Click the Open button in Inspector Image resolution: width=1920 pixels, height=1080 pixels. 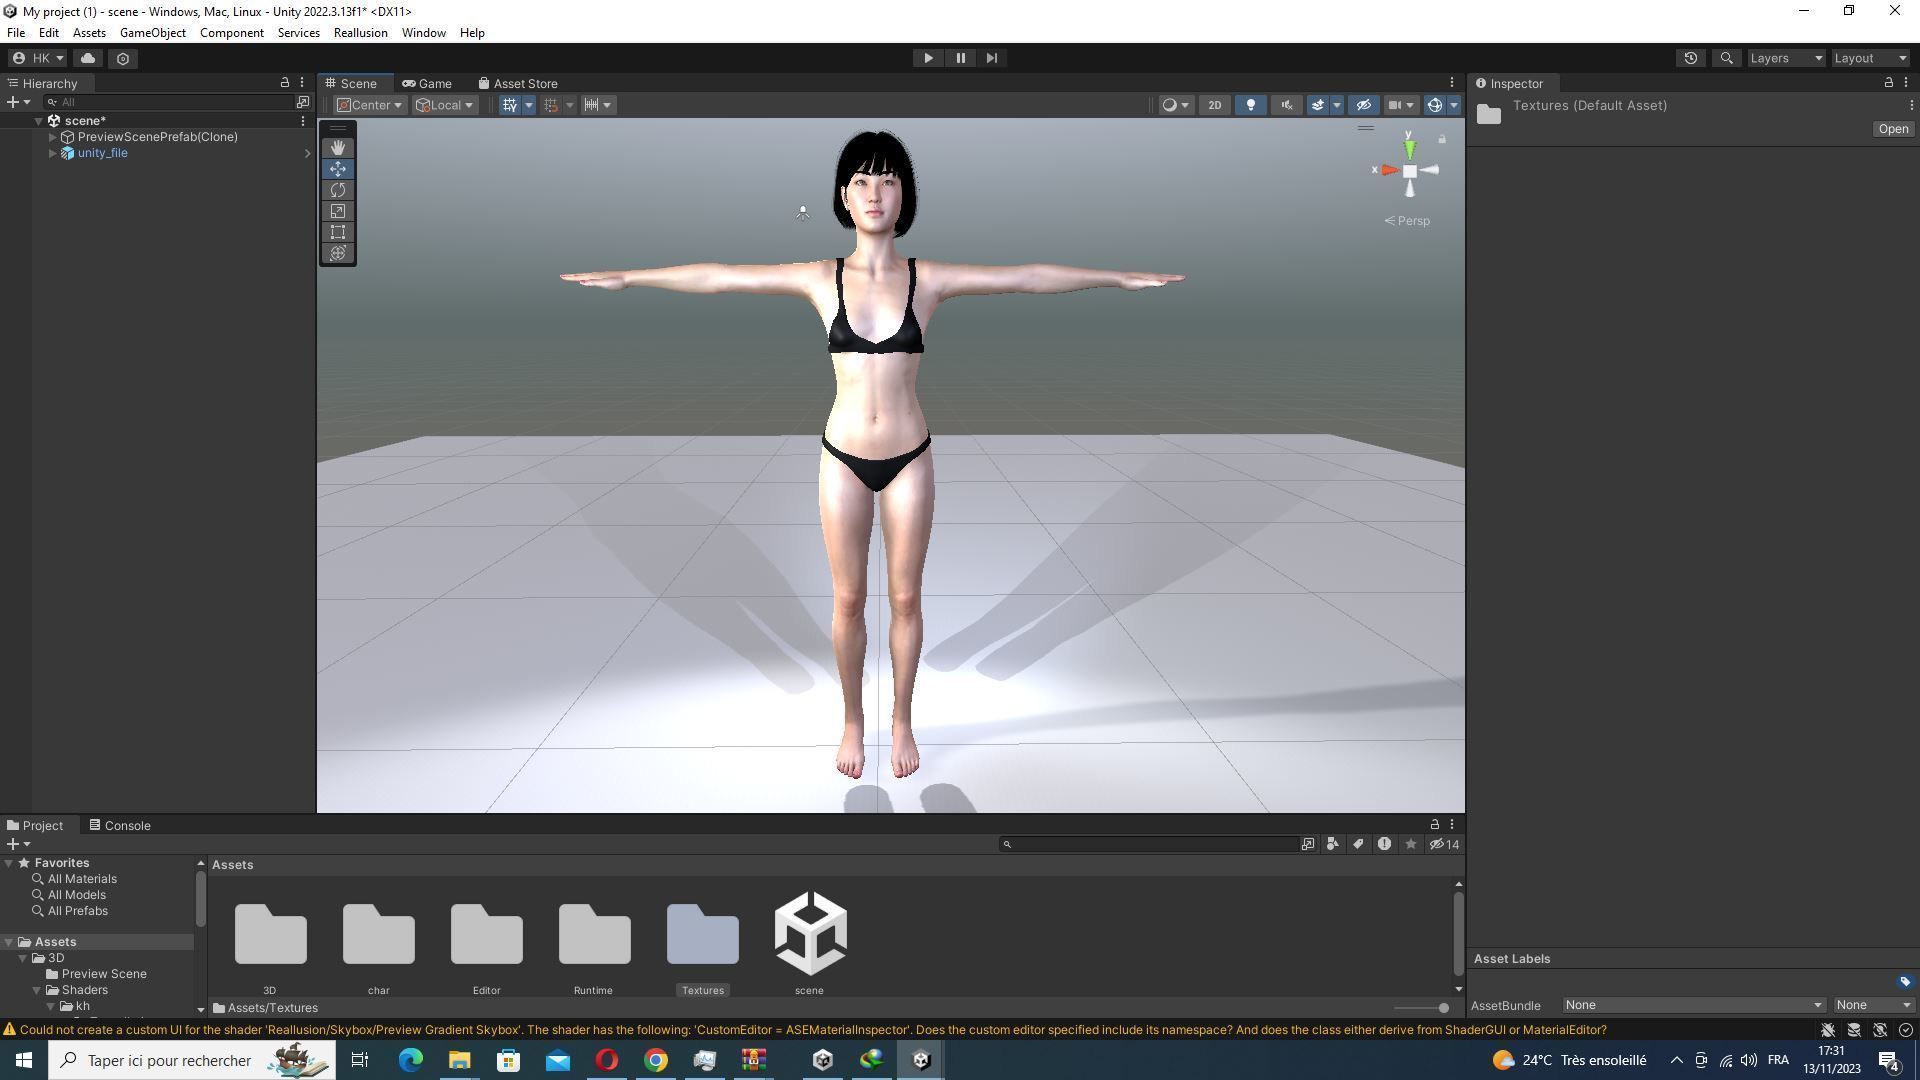tap(1892, 129)
